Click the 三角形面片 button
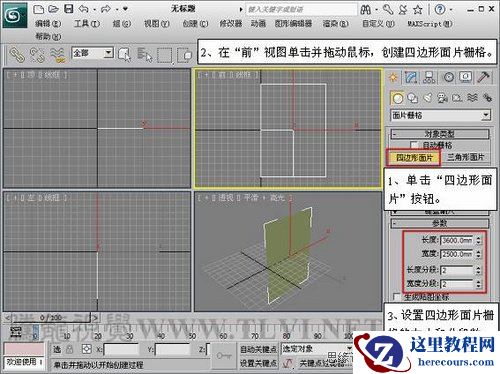The height and width of the screenshot is (374, 500). coord(465,157)
